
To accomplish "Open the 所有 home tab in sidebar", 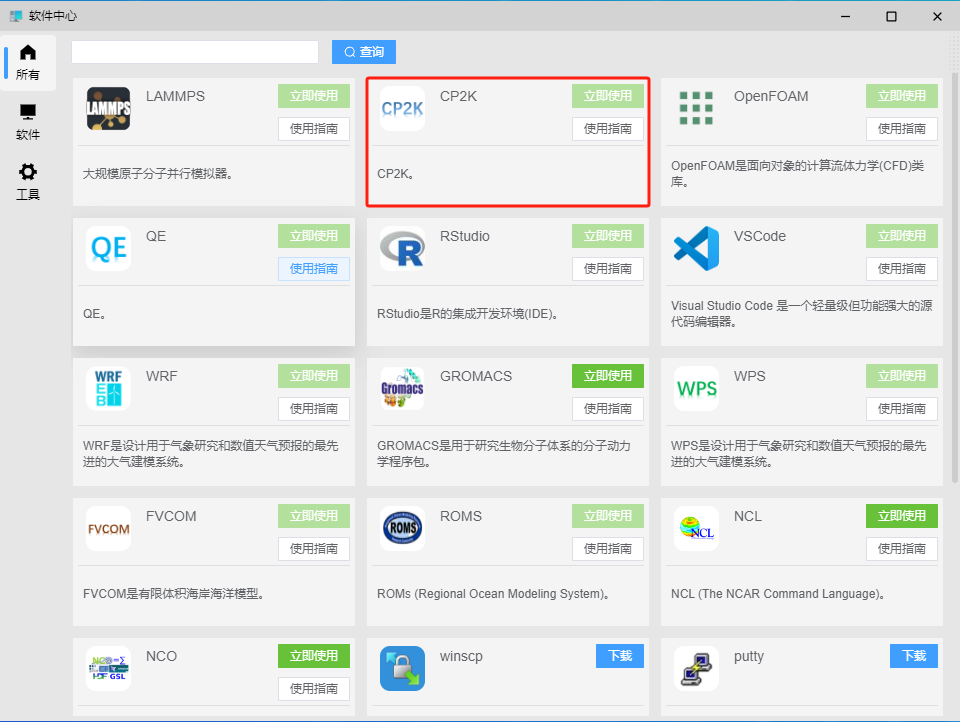I will click(x=28, y=62).
